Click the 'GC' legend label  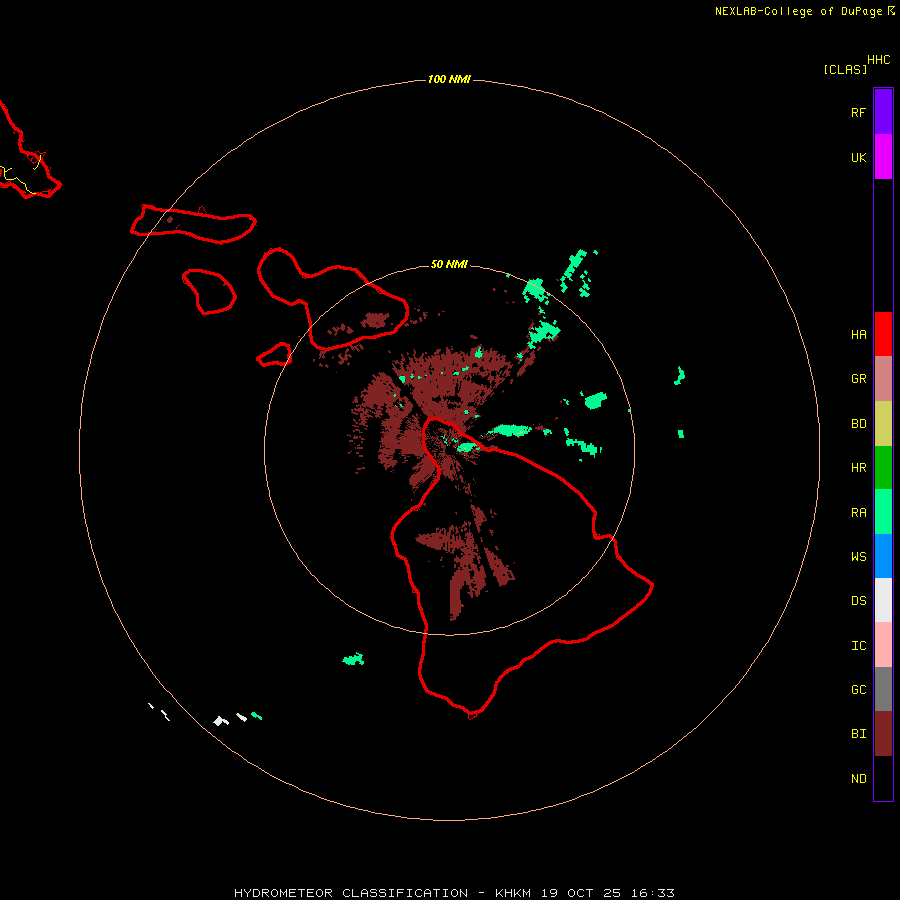point(858,690)
